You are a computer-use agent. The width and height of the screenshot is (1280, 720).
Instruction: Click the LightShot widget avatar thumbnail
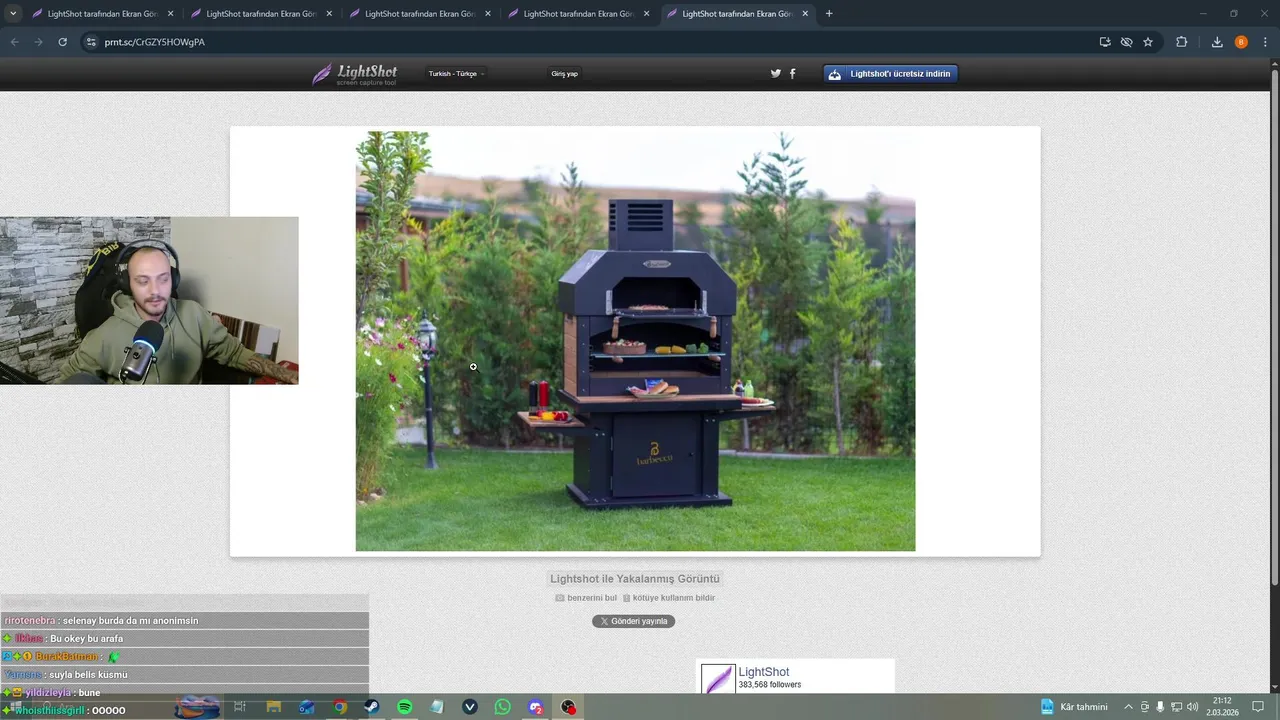[x=718, y=679]
